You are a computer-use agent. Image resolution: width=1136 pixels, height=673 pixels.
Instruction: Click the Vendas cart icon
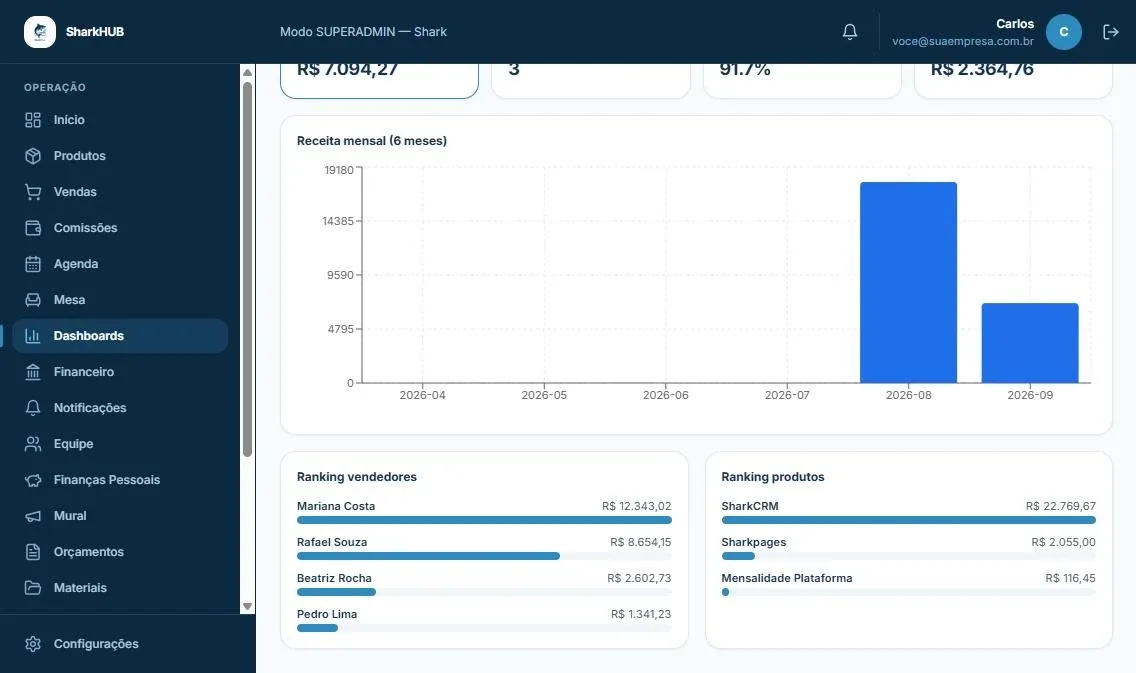click(33, 192)
